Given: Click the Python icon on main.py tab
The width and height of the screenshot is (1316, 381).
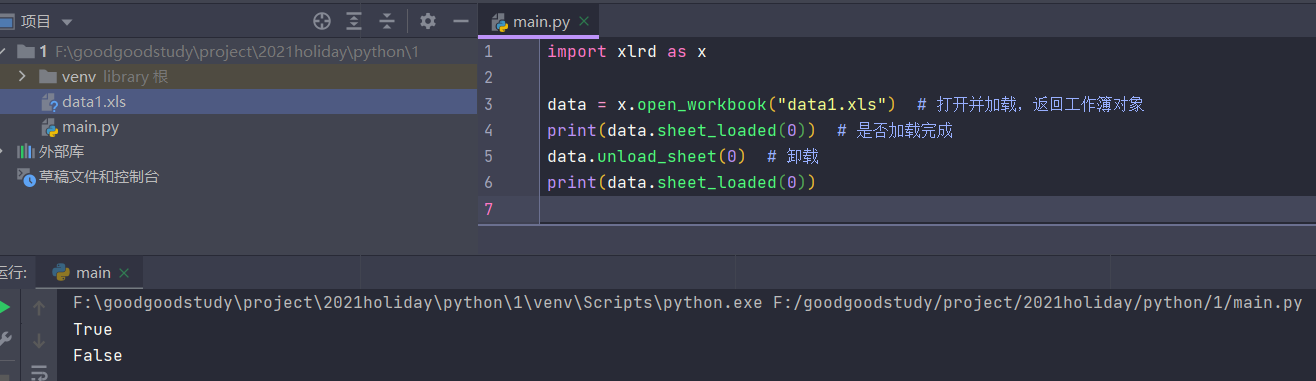Looking at the screenshot, I should coord(499,21).
